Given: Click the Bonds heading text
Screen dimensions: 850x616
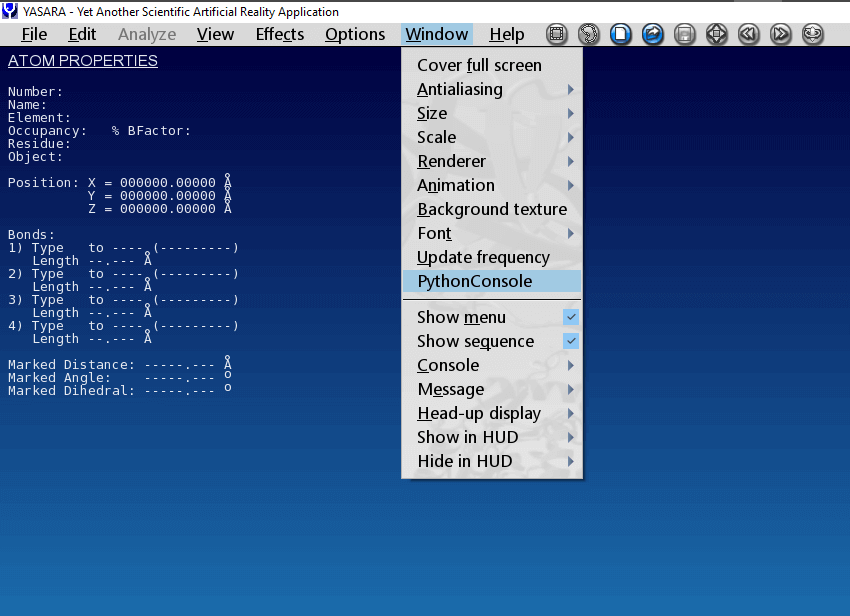Looking at the screenshot, I should 31,235.
